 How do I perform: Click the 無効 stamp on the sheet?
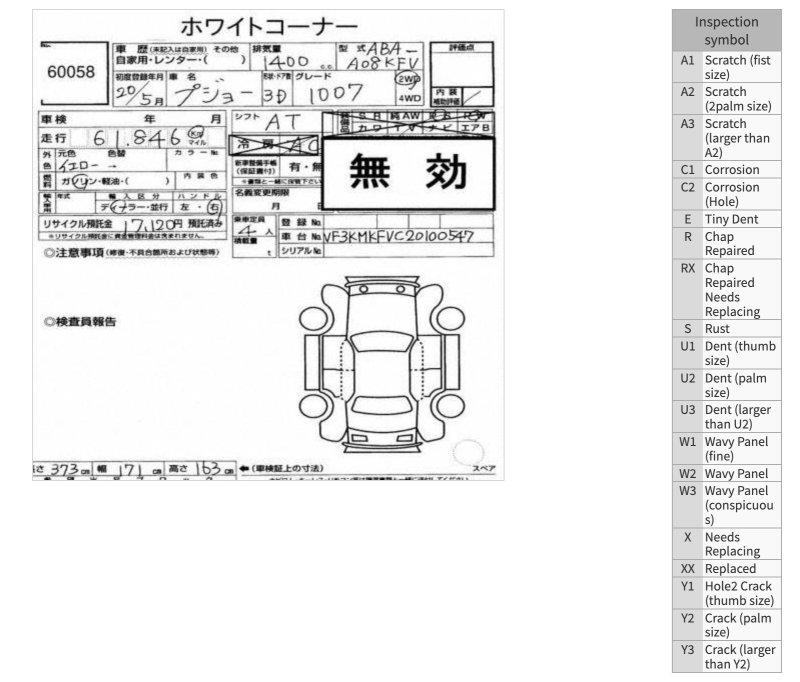pyautogui.click(x=407, y=174)
